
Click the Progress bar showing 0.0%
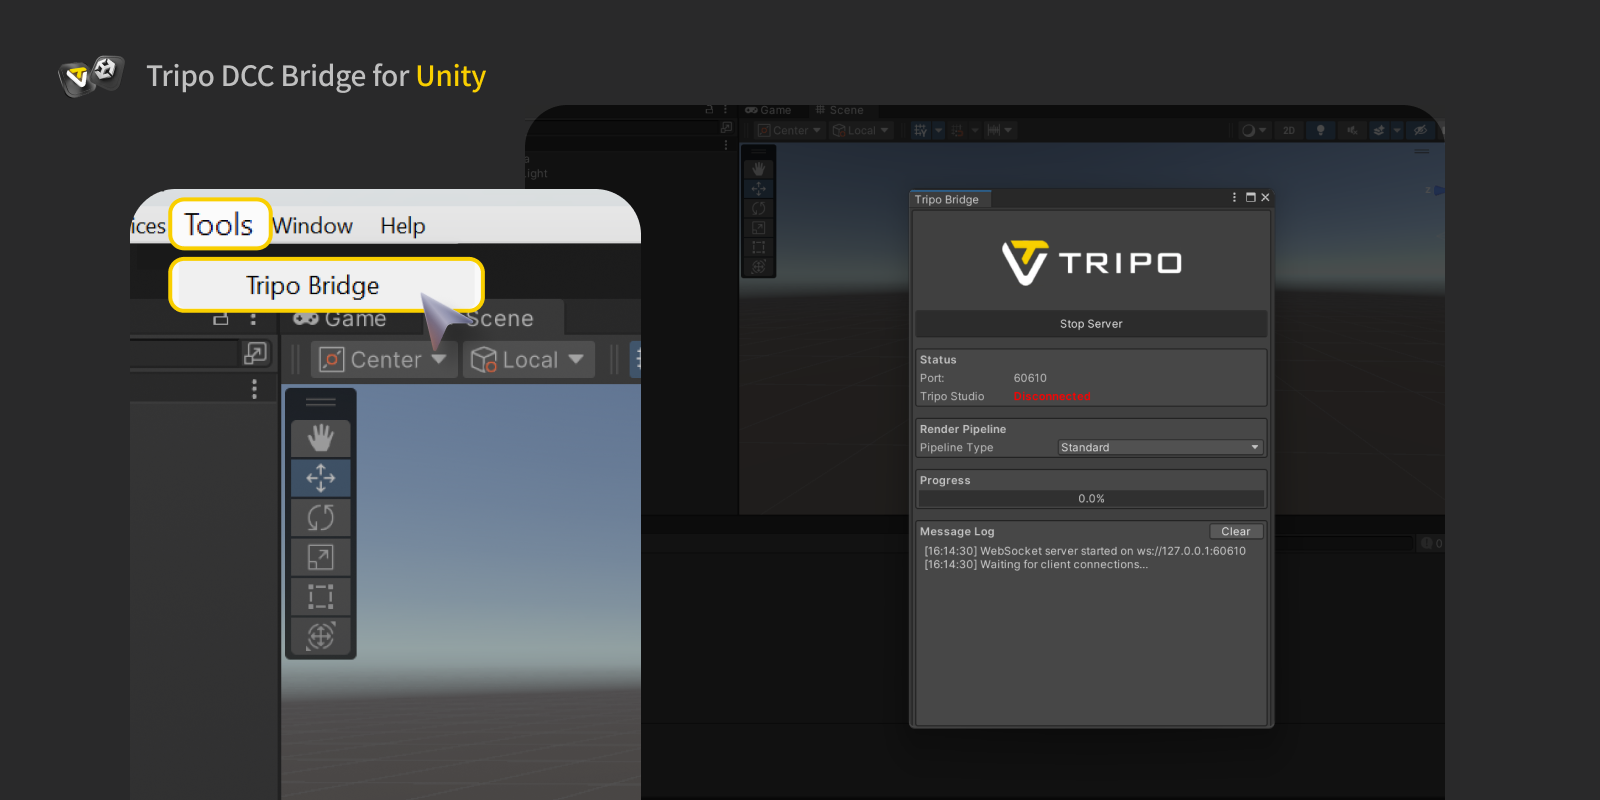coord(1091,499)
